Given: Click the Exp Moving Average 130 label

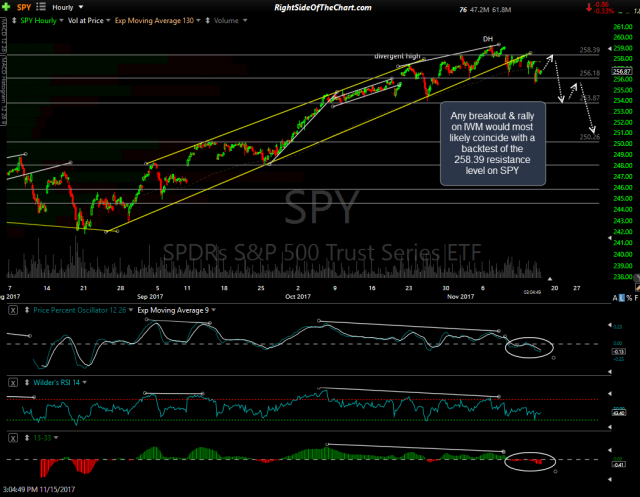Looking at the screenshot, I should (x=154, y=20).
